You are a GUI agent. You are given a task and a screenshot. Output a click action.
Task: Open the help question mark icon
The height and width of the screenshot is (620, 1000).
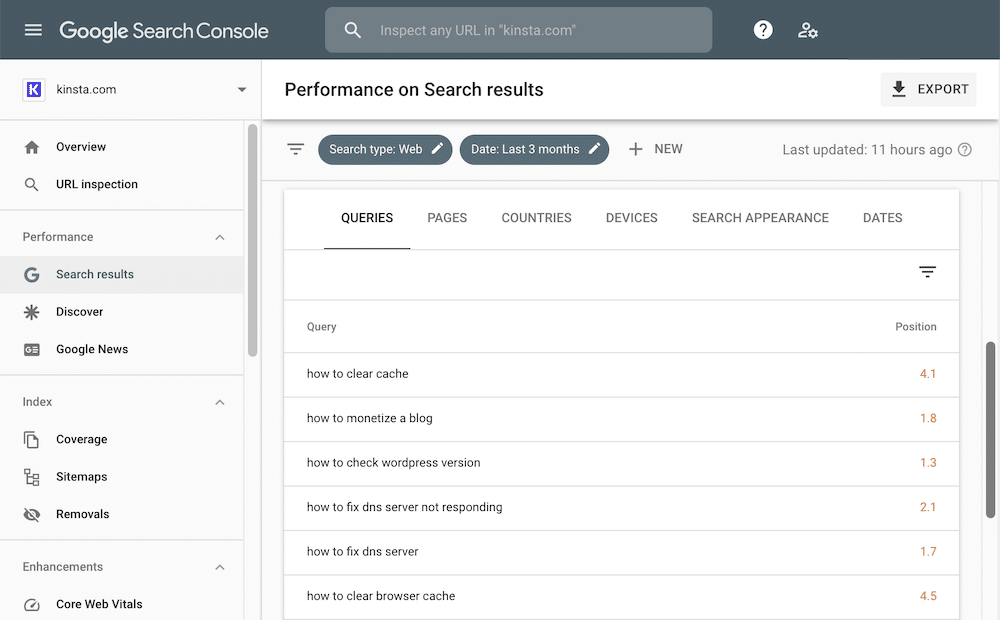(x=763, y=29)
